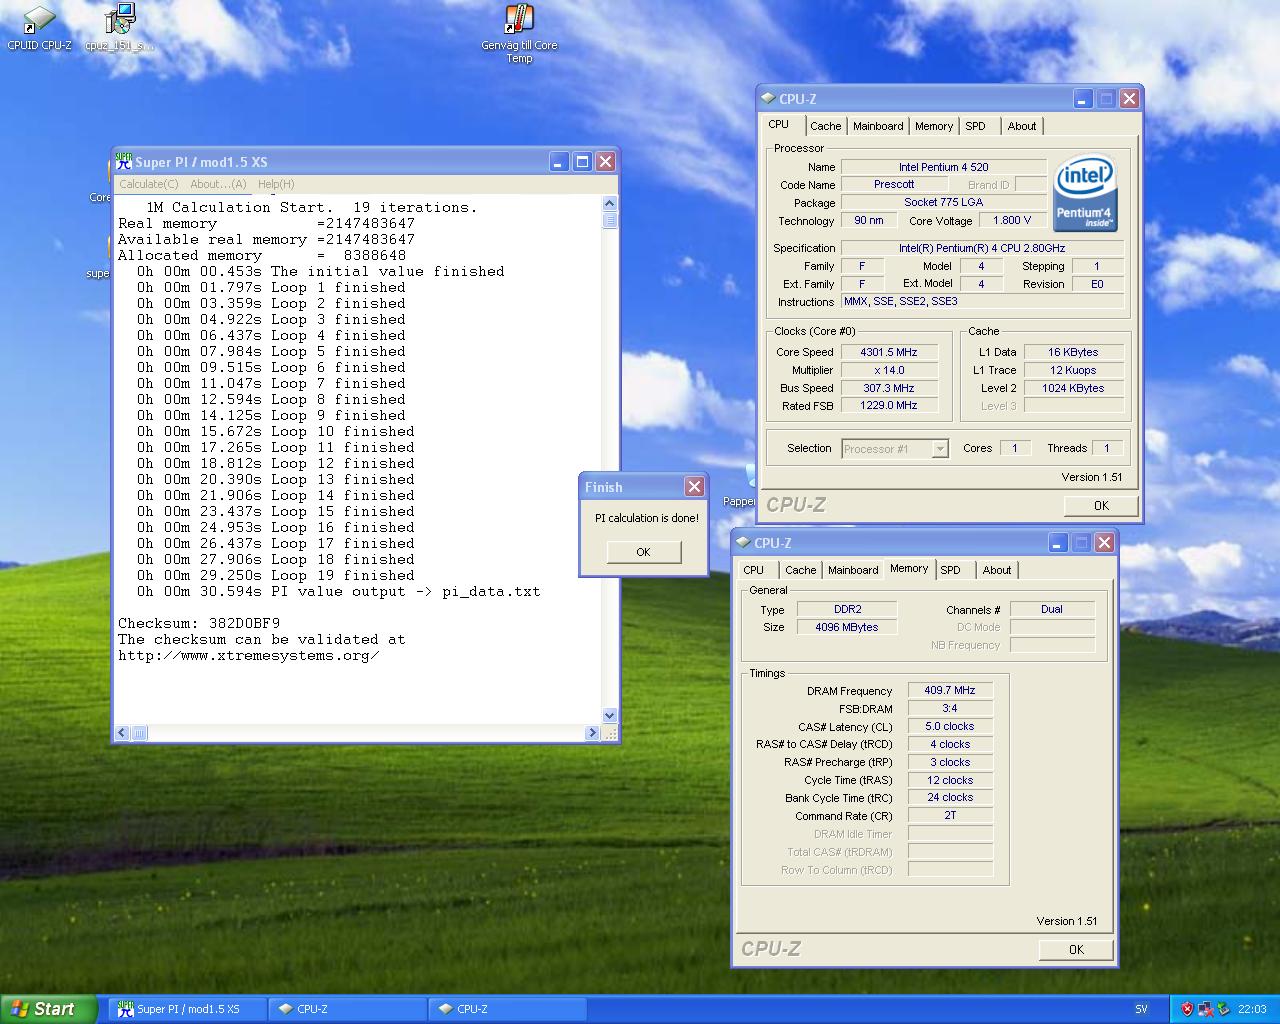This screenshot has width=1280, height=1024.
Task: Open the Calculate(C) menu in Super PI
Action: [x=149, y=184]
